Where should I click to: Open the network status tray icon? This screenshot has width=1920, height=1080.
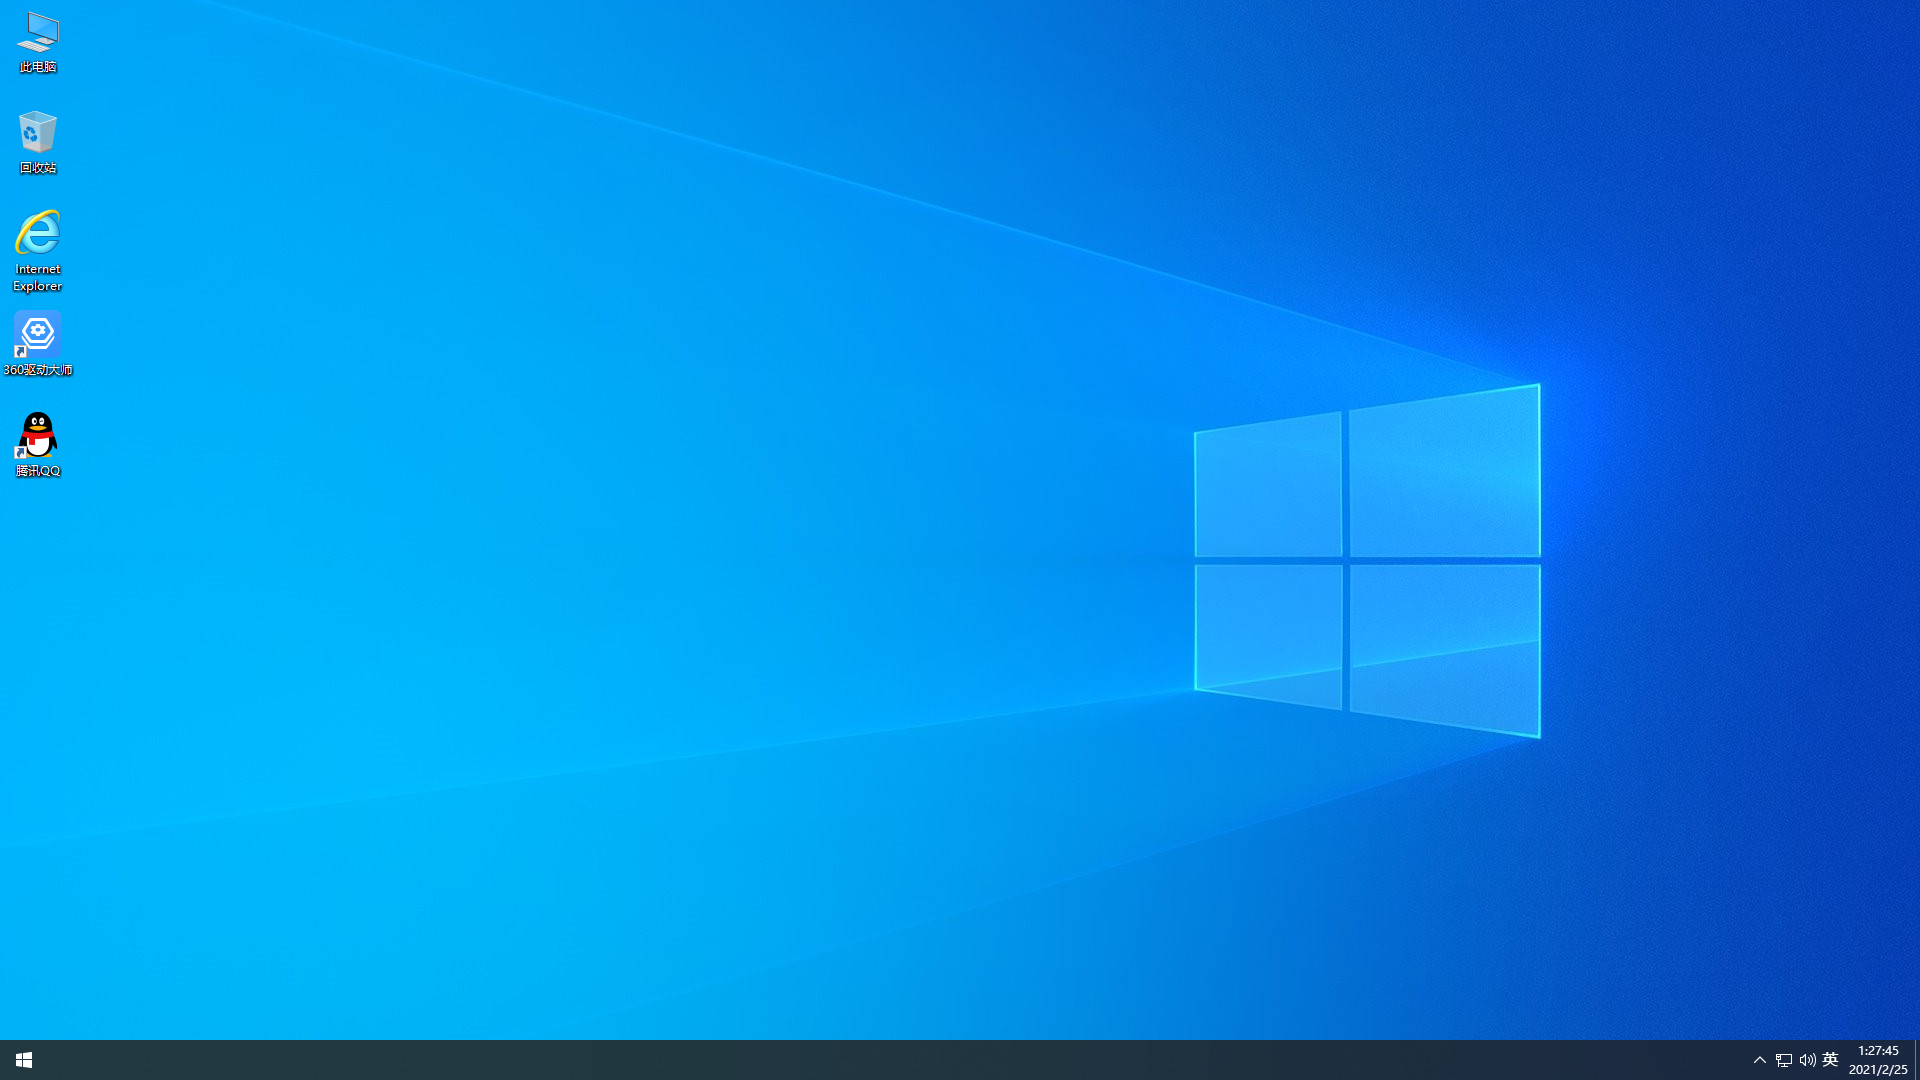[x=1784, y=1060]
